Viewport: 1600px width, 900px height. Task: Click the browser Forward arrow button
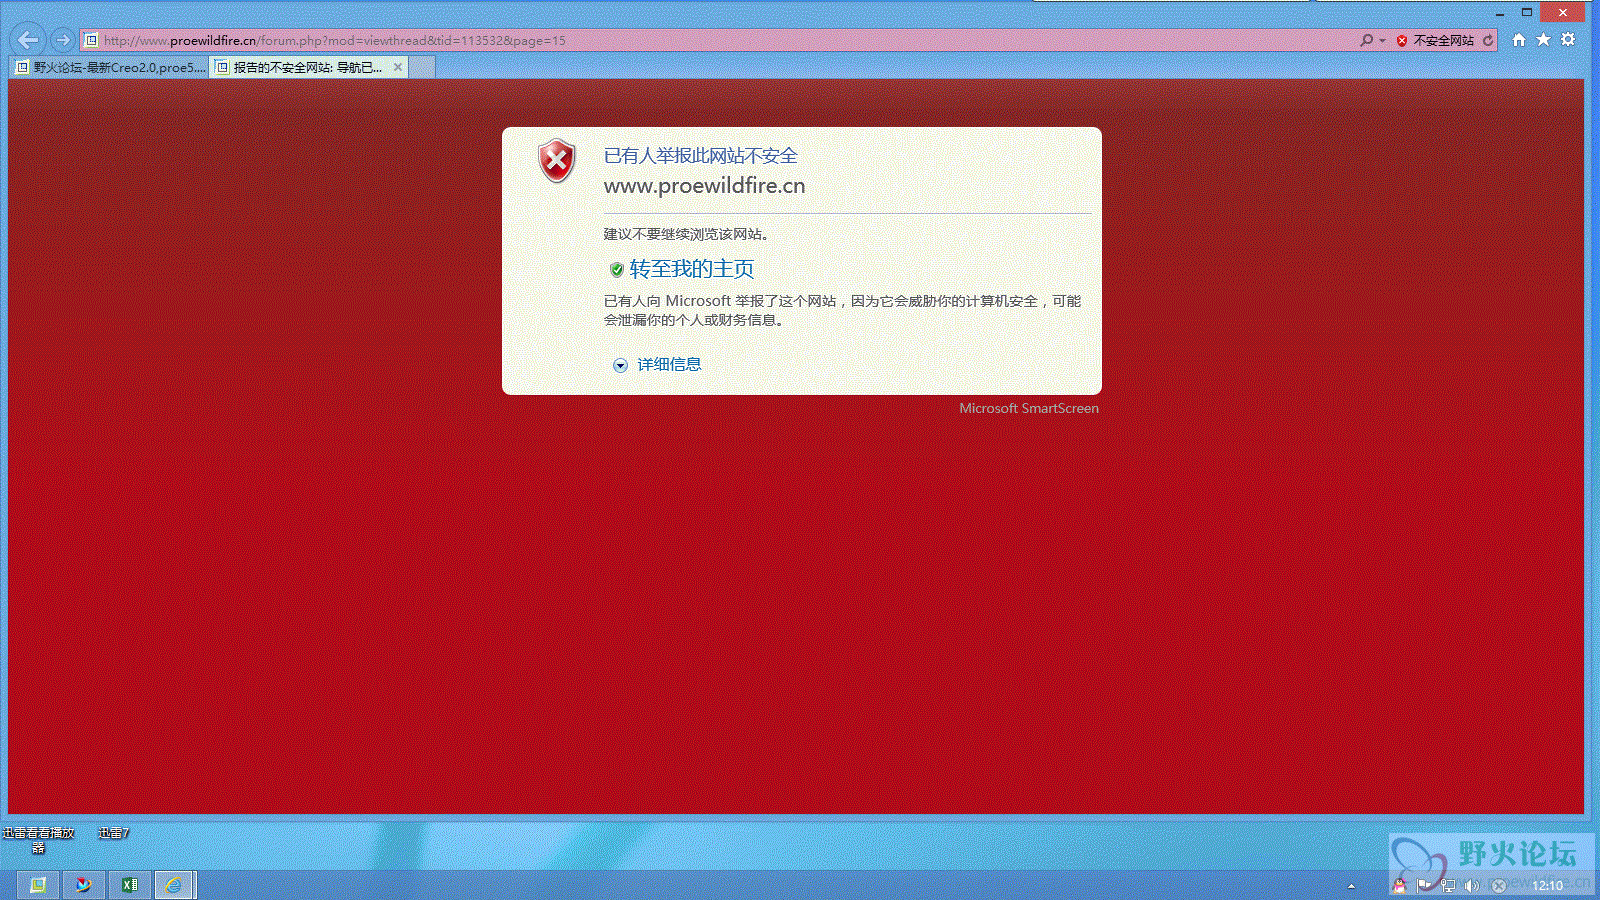click(x=63, y=40)
